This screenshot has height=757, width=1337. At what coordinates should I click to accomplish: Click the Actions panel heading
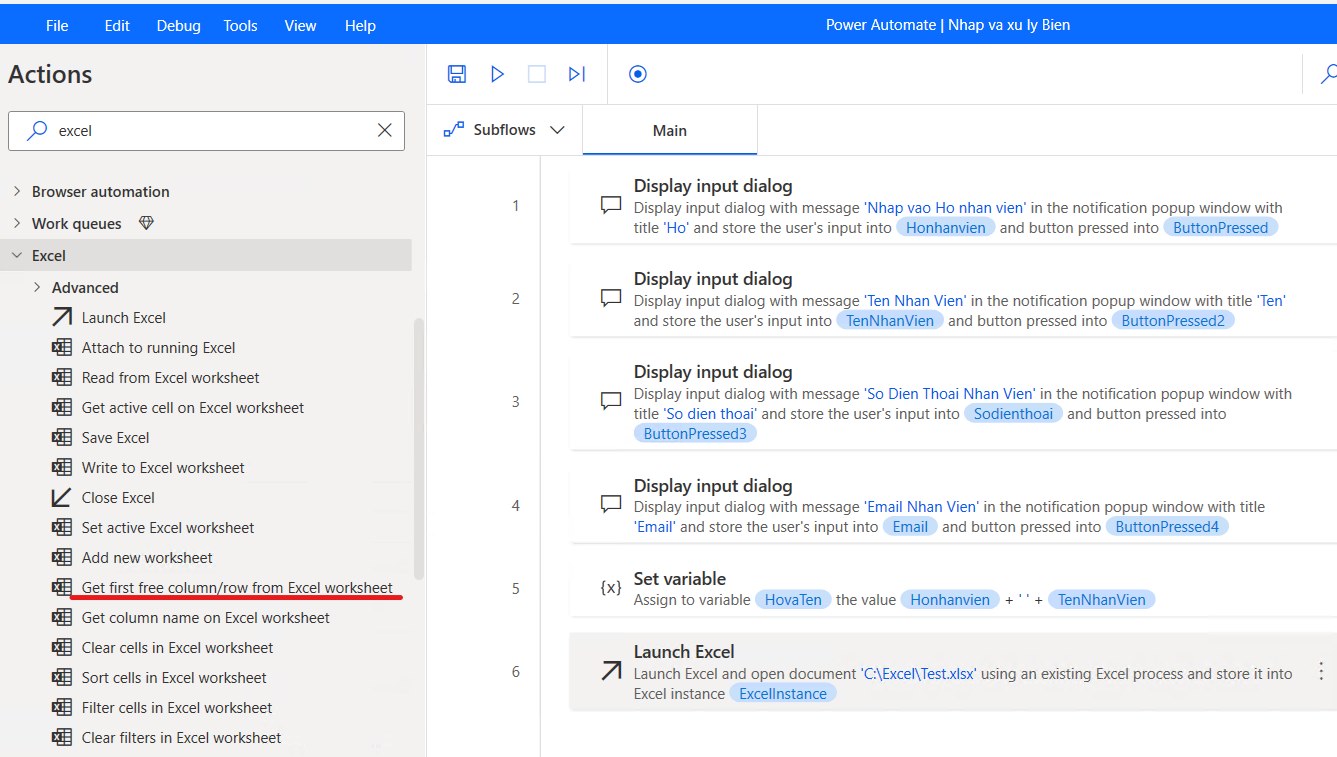tap(50, 75)
